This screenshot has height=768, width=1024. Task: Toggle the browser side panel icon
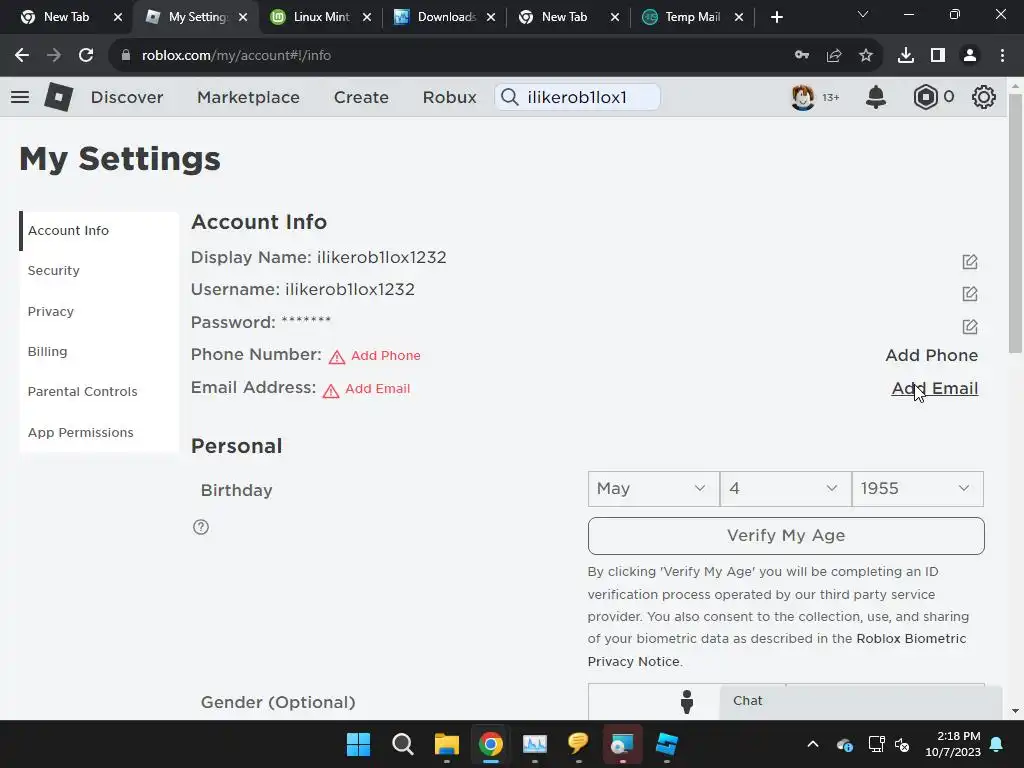938,56
